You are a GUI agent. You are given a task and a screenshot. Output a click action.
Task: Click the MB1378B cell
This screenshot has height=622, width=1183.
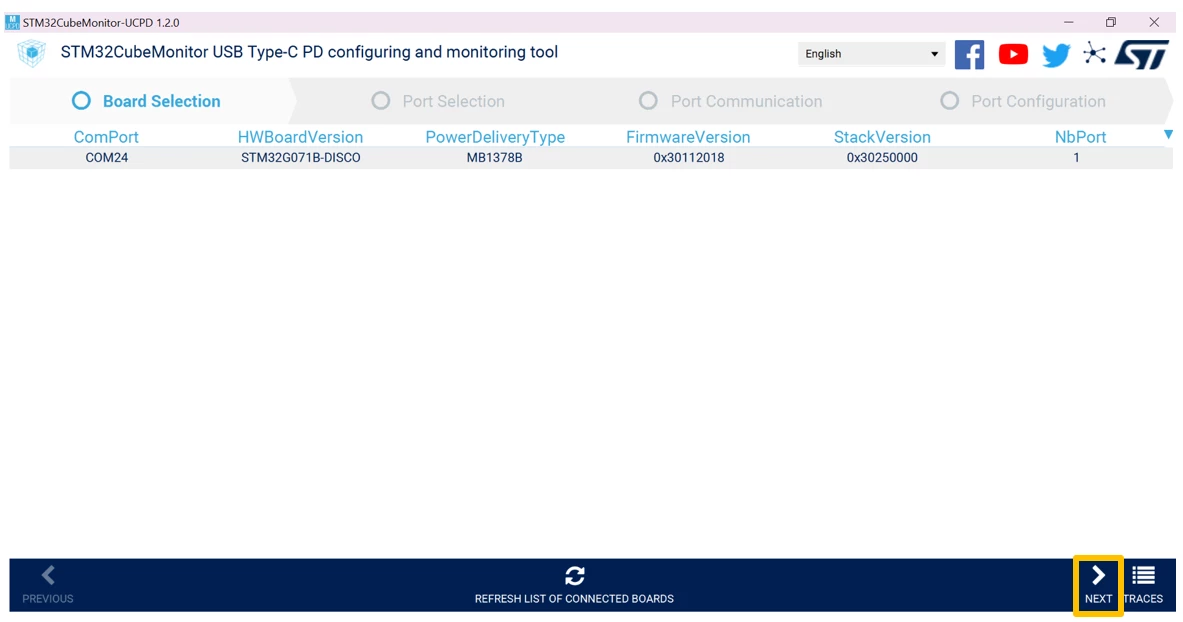494,158
